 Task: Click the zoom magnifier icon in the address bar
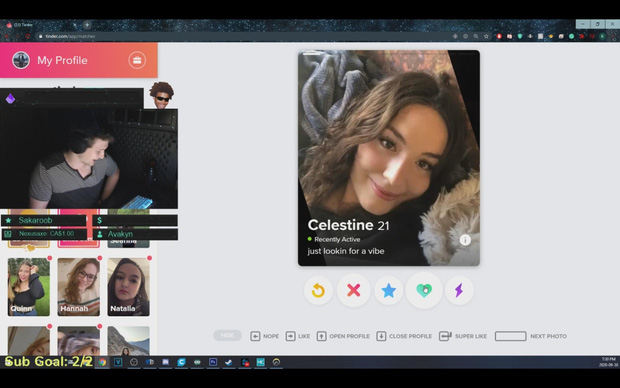tap(476, 36)
